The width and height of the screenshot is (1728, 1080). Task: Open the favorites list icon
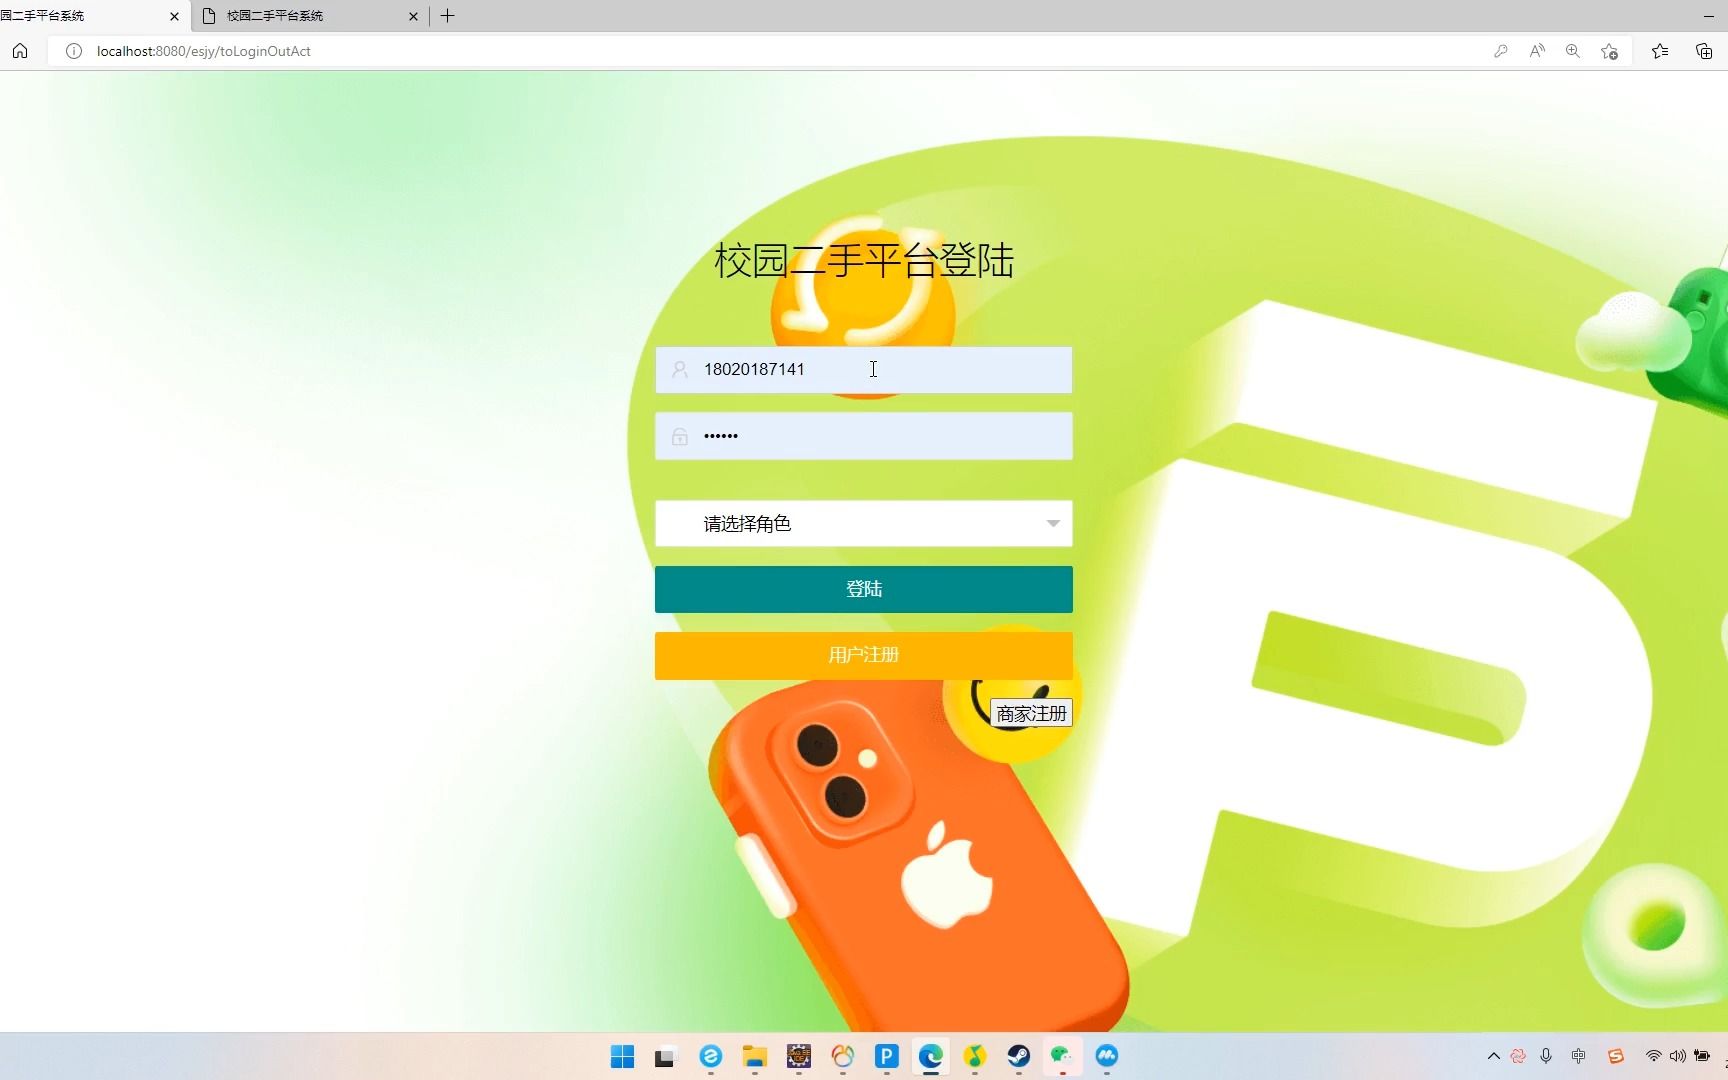(x=1660, y=51)
